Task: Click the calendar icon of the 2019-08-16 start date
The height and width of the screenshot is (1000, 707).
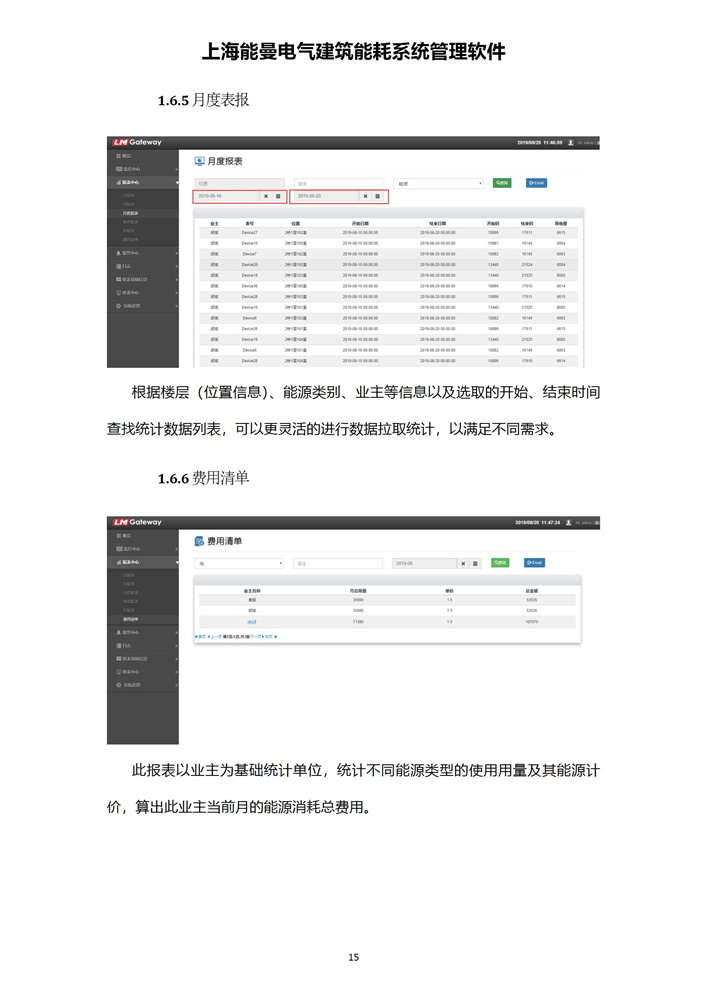Action: tap(278, 197)
